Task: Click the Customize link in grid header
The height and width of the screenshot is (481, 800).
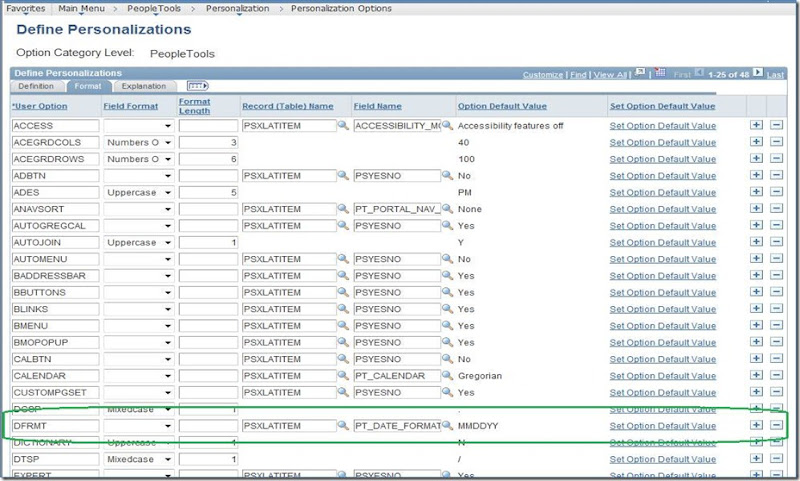Action: tap(542, 75)
